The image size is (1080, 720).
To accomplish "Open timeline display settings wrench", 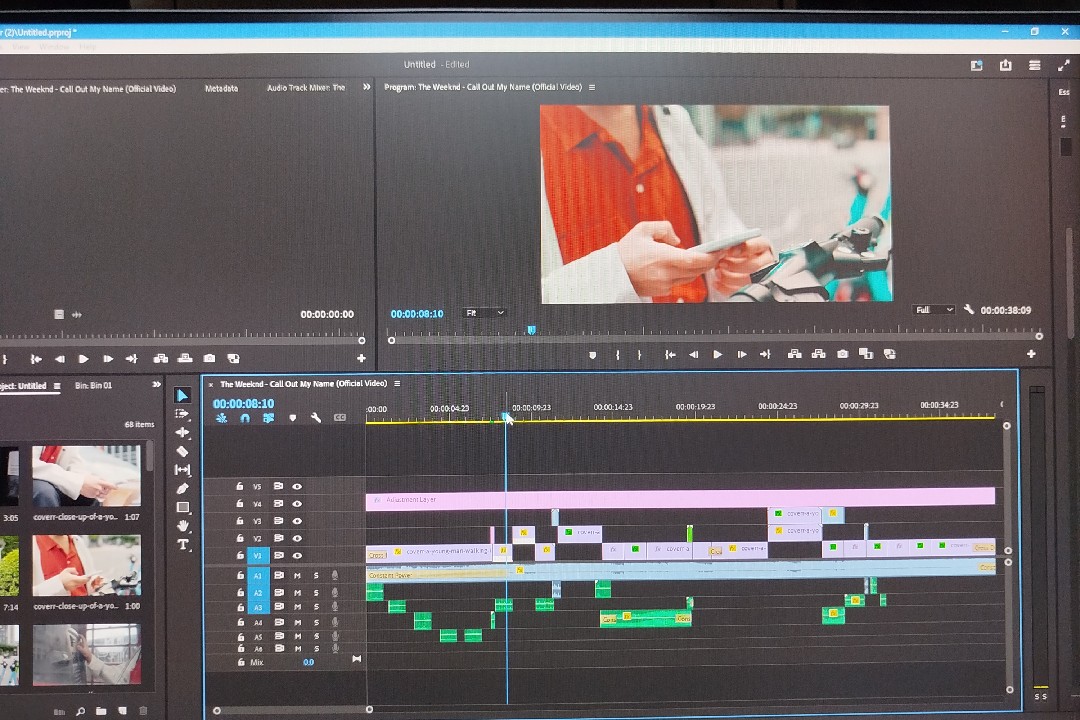I will (316, 418).
